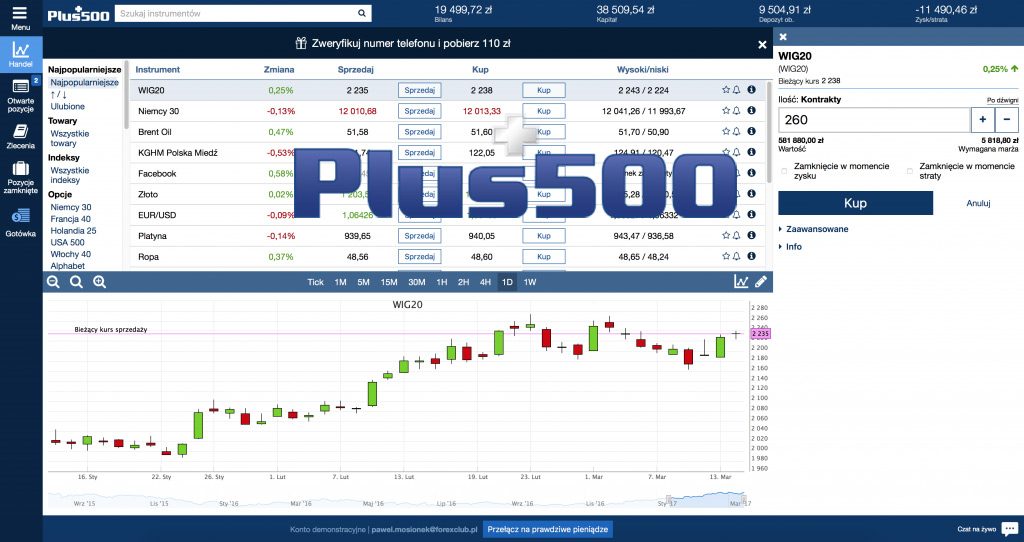The image size is (1024, 542).
Task: Increase contract quantity with plus button
Action: tap(982, 120)
